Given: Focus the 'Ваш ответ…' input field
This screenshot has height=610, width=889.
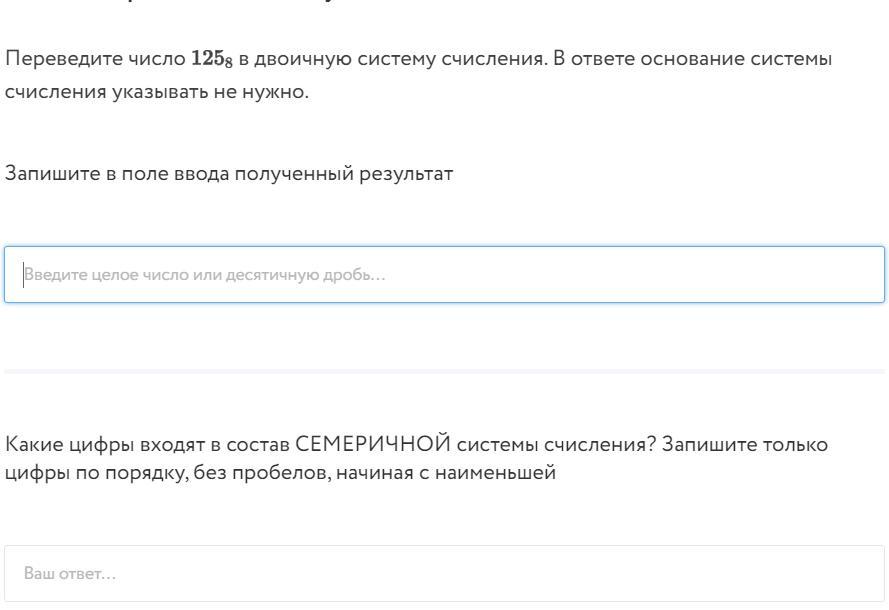Looking at the screenshot, I should [444, 573].
